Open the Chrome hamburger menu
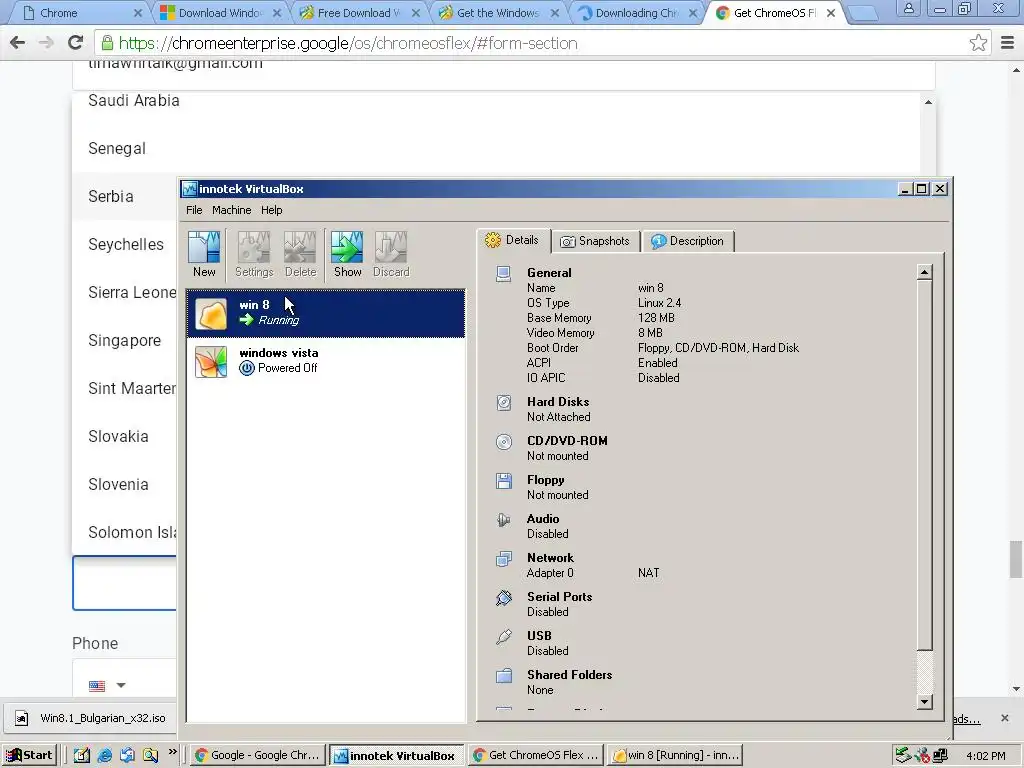The image size is (1024, 768). pos(1008,43)
